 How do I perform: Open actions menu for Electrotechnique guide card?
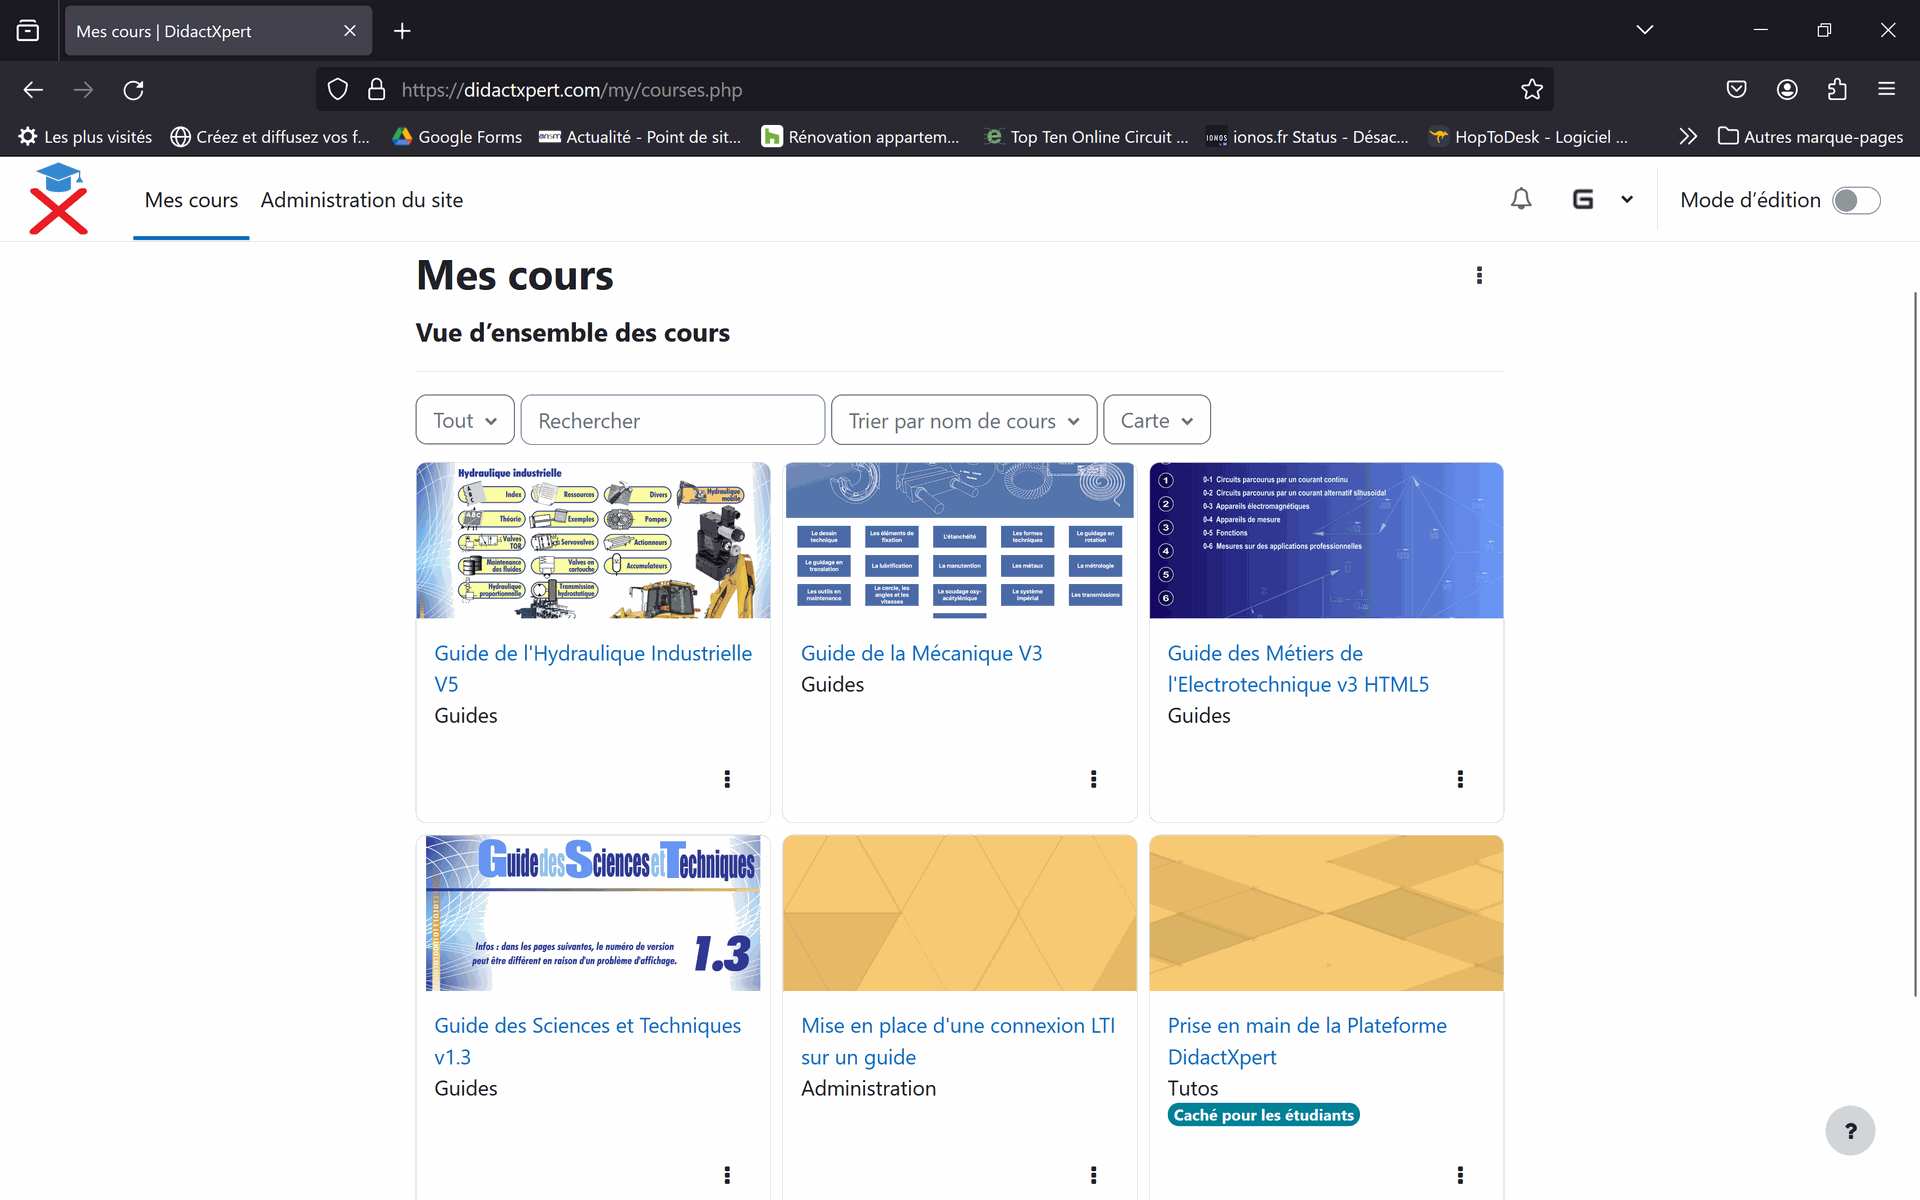[1460, 779]
